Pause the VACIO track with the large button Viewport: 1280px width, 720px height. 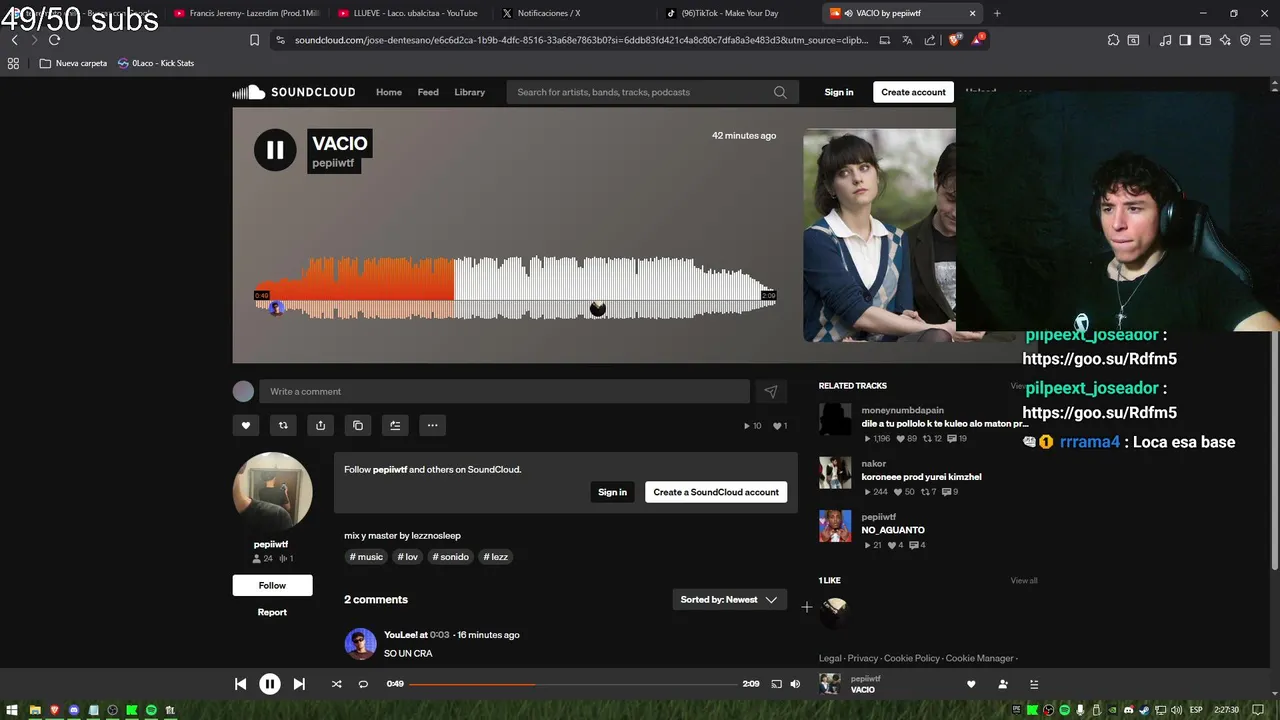point(275,150)
